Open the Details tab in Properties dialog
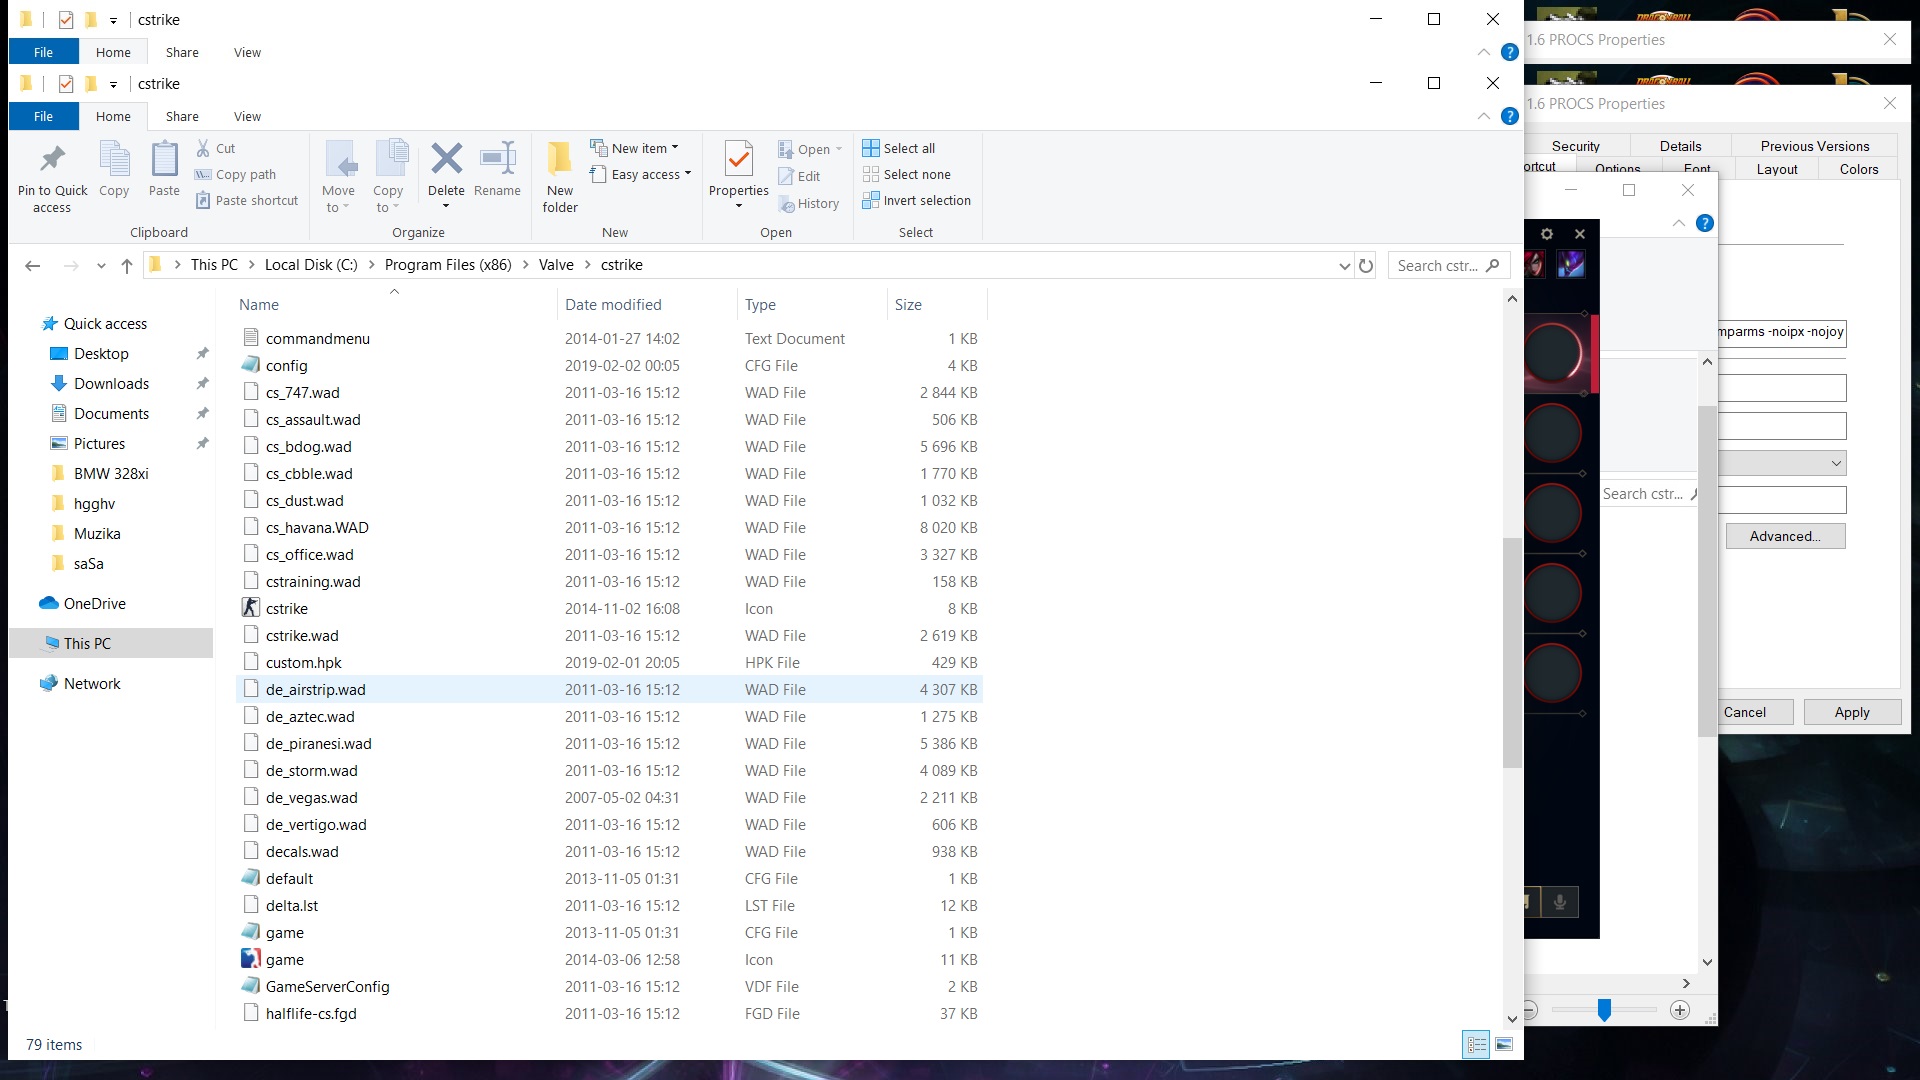This screenshot has height=1080, width=1920. click(1680, 146)
